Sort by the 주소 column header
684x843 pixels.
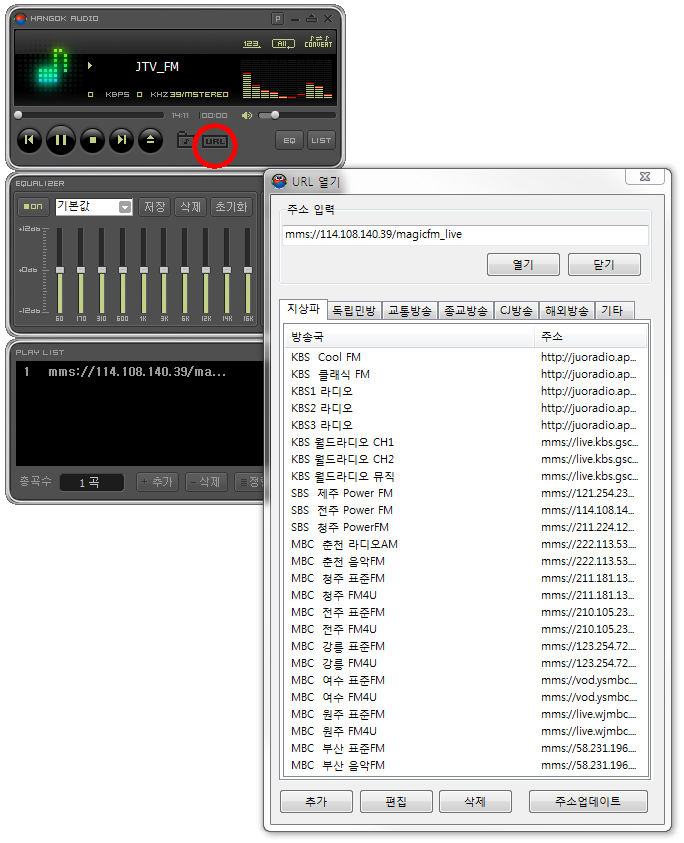tap(591, 337)
